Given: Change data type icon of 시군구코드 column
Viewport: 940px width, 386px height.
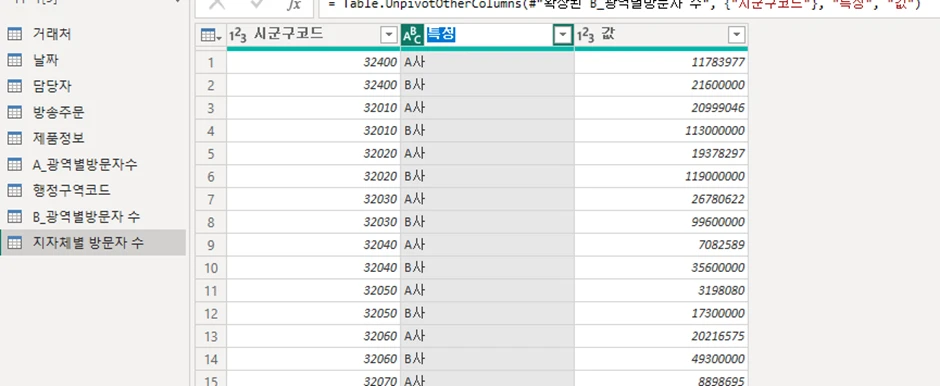Looking at the screenshot, I should pyautogui.click(x=238, y=36).
